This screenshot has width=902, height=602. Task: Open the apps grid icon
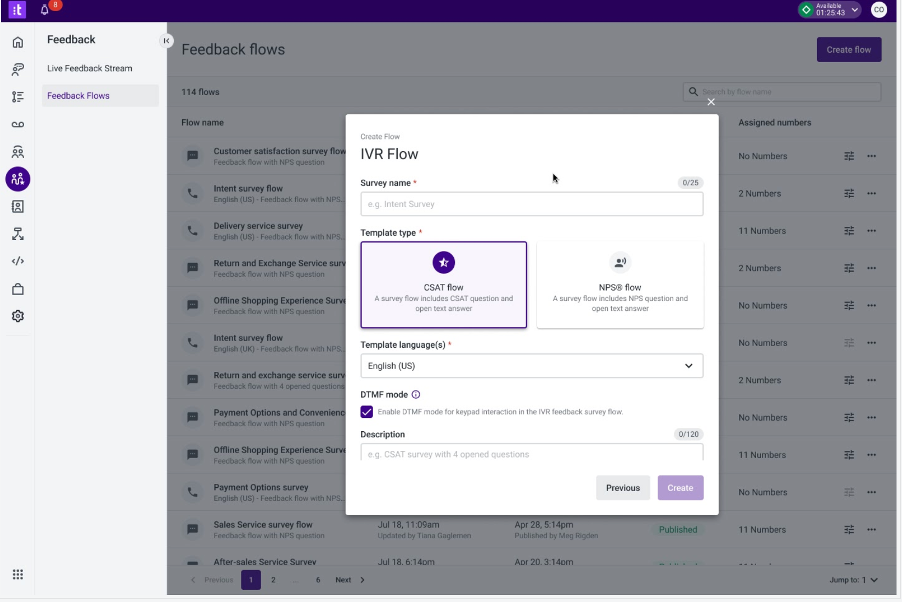click(18, 574)
